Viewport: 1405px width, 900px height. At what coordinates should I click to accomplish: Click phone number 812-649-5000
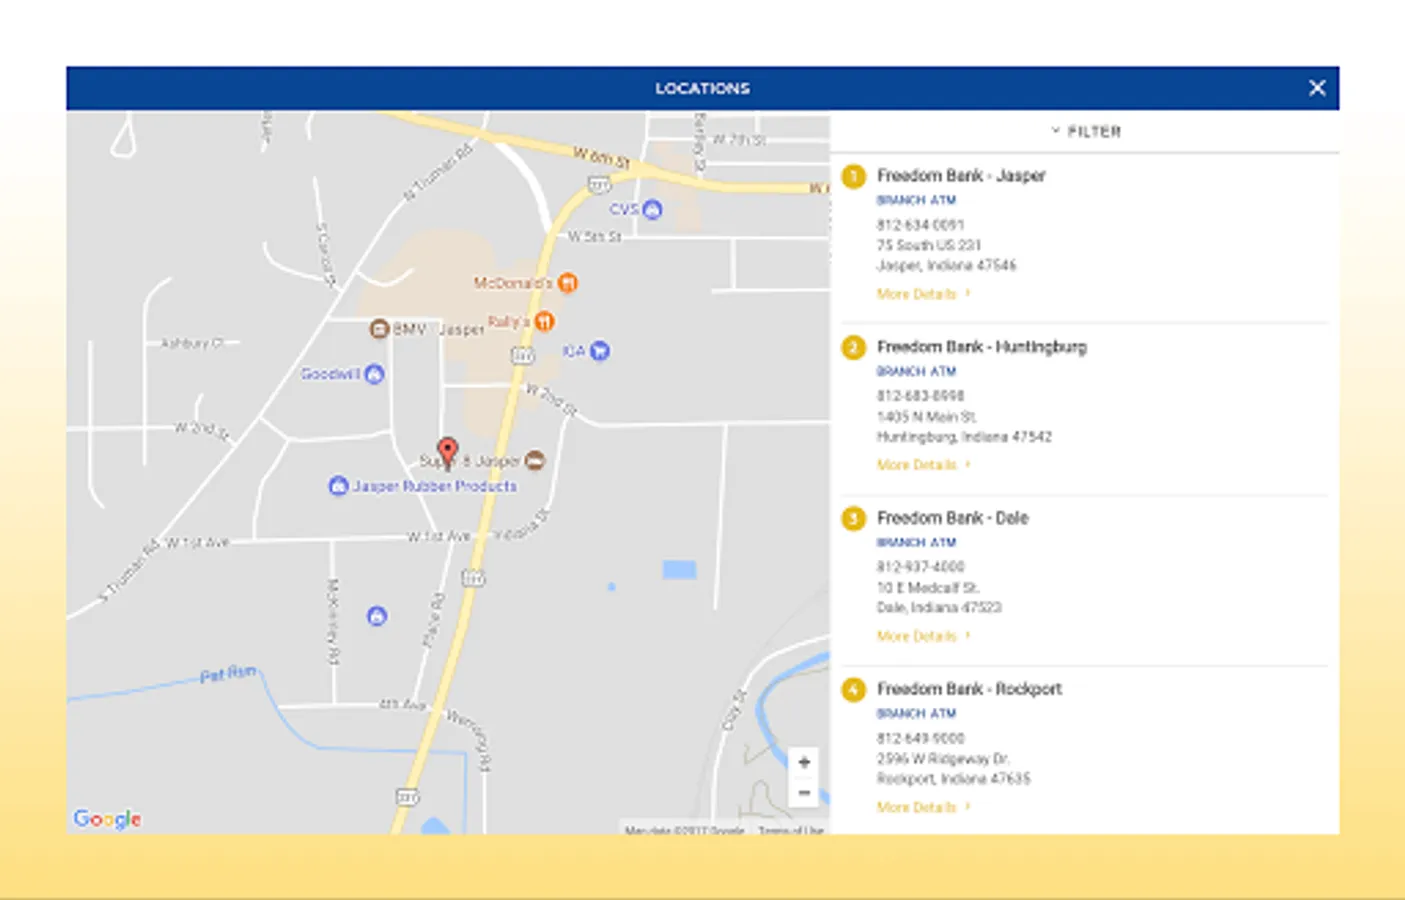tap(920, 738)
